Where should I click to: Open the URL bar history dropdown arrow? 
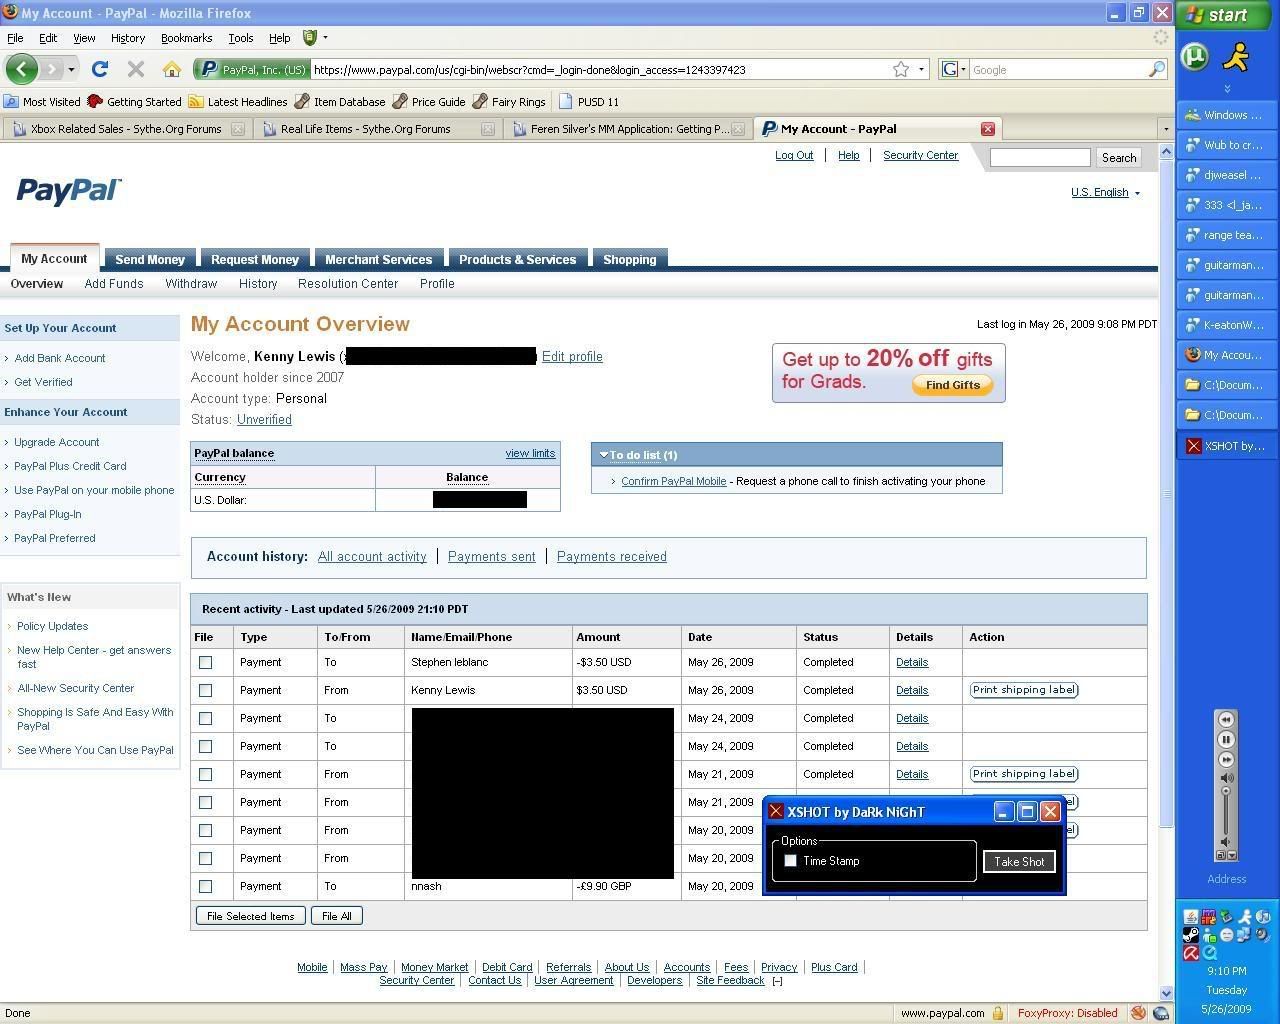[921, 69]
